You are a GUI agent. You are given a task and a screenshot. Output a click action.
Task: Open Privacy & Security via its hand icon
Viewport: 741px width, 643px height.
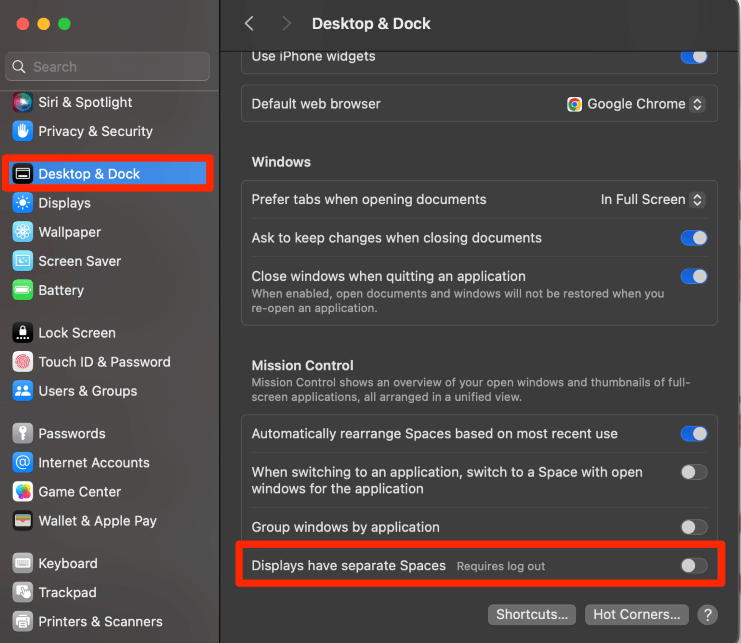[x=23, y=131]
